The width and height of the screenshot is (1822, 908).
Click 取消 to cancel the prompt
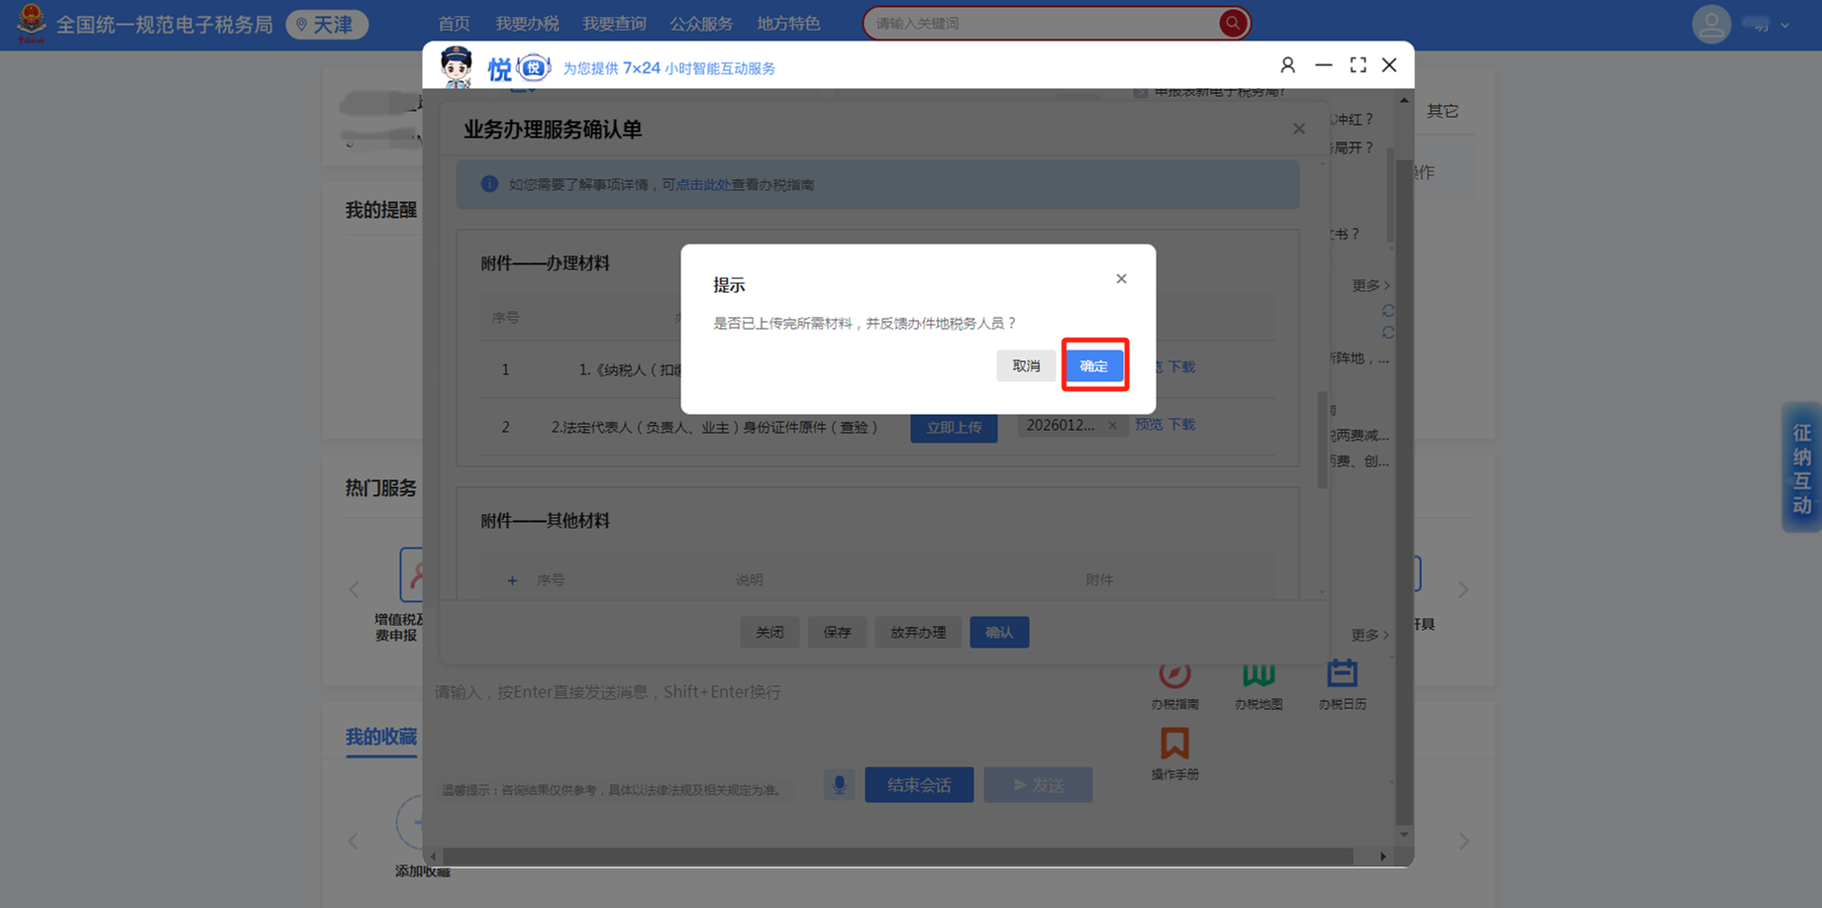pos(1025,366)
